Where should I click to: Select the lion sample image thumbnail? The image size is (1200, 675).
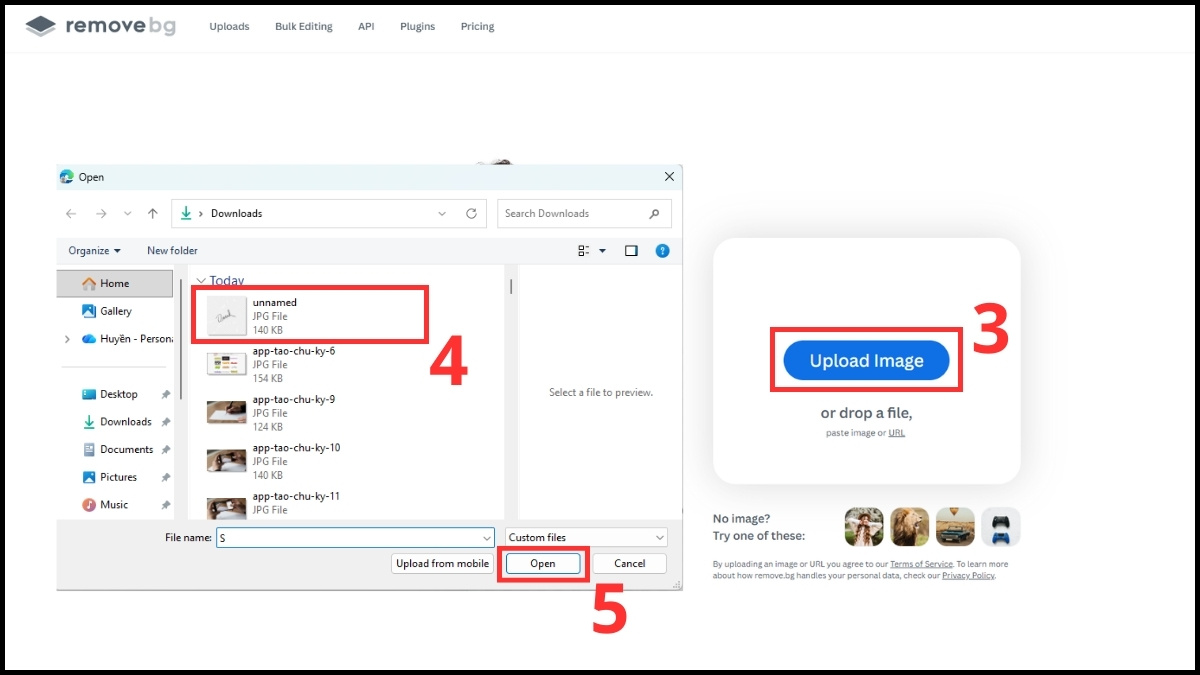tap(909, 527)
